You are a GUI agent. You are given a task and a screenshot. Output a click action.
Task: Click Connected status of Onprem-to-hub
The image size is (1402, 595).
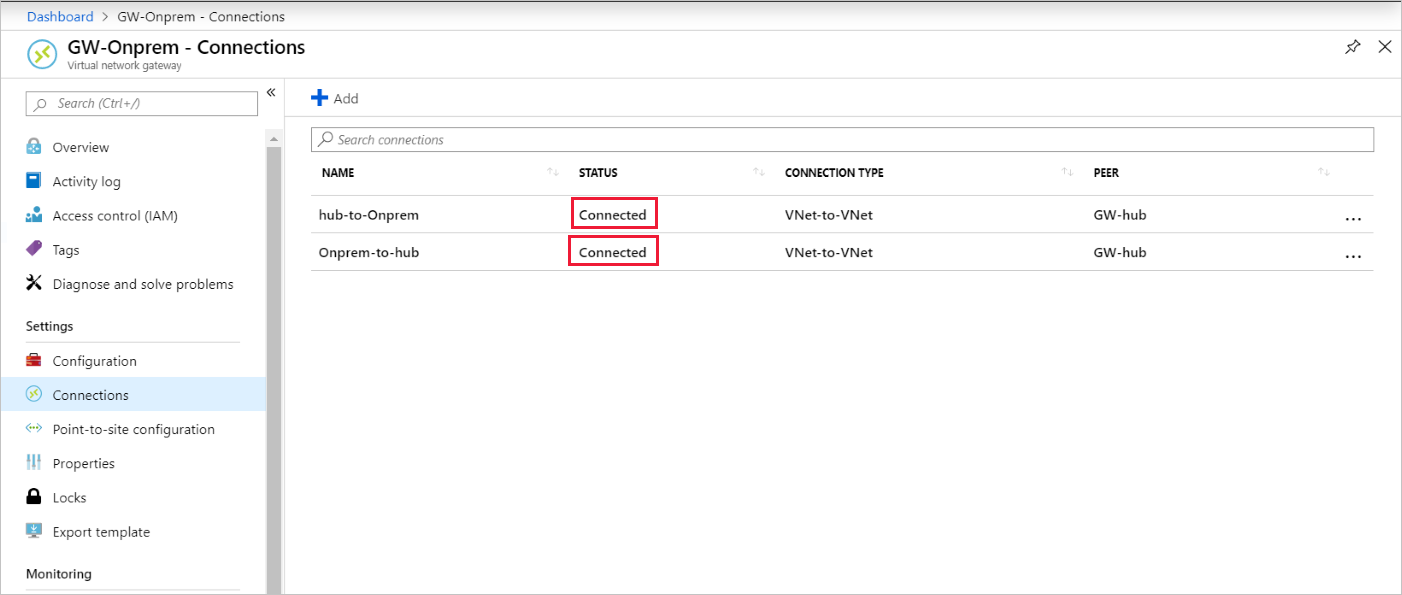tap(613, 252)
